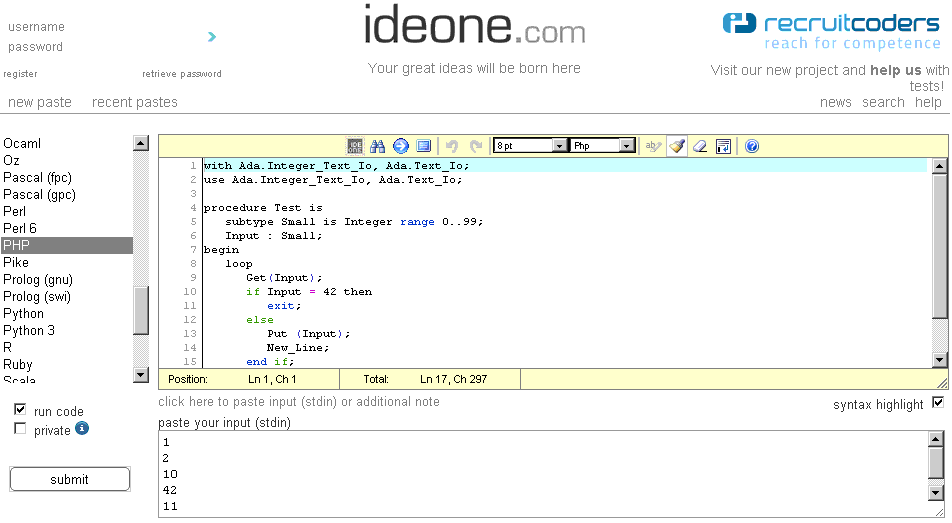Select Perl 6 language
The width and height of the screenshot is (952, 523).
[67, 228]
